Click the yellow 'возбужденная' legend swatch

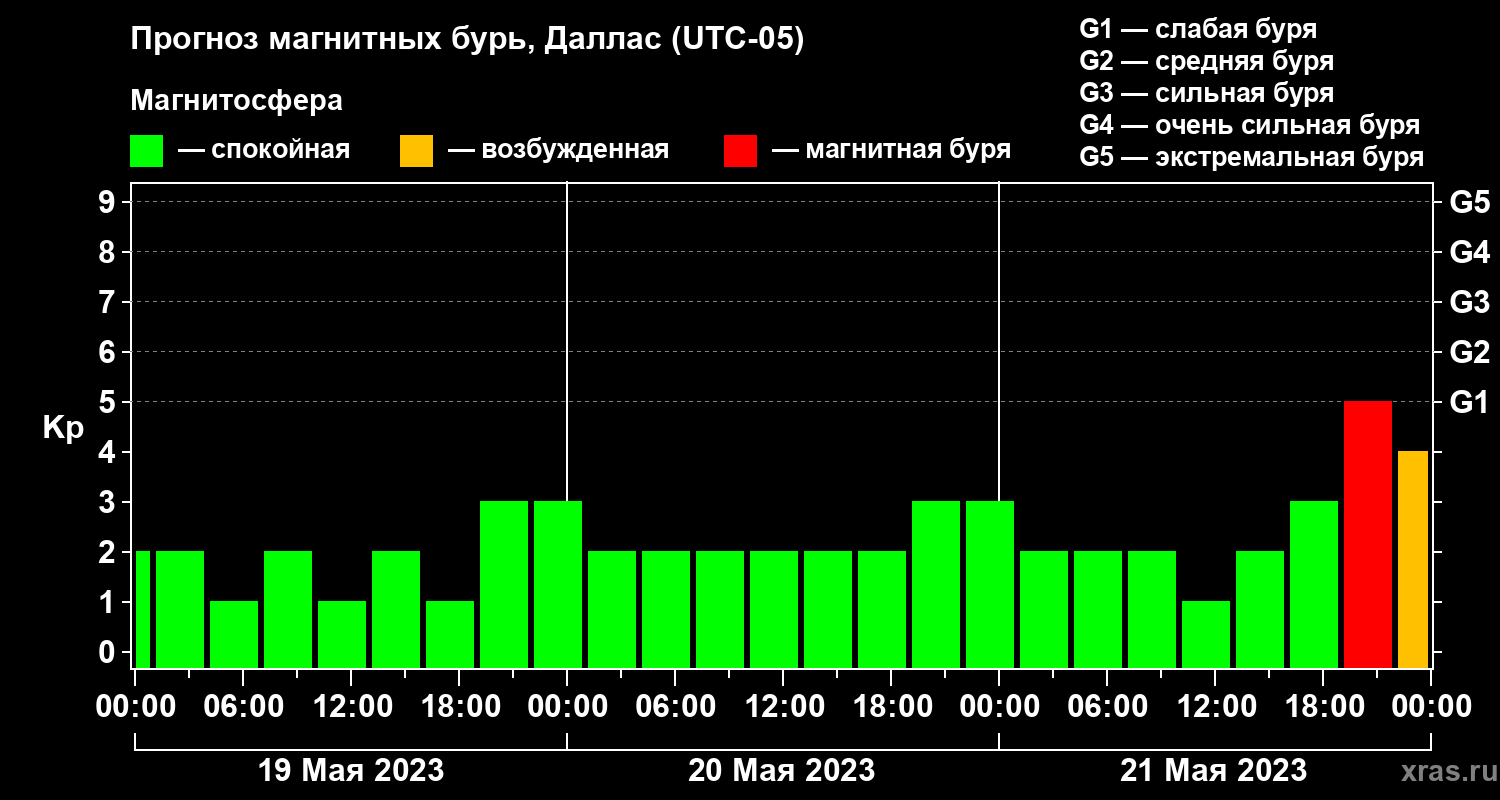pyautogui.click(x=416, y=151)
